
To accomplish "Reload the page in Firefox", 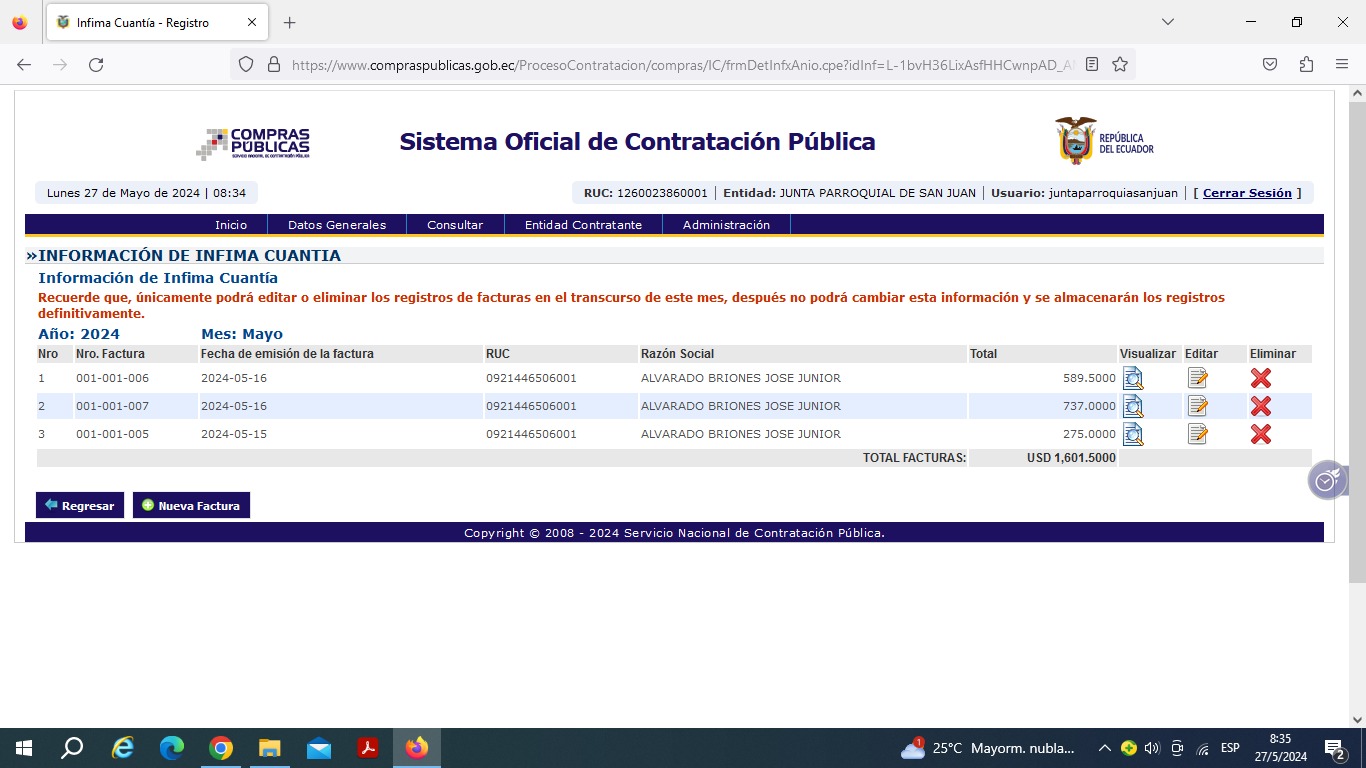I will [96, 64].
